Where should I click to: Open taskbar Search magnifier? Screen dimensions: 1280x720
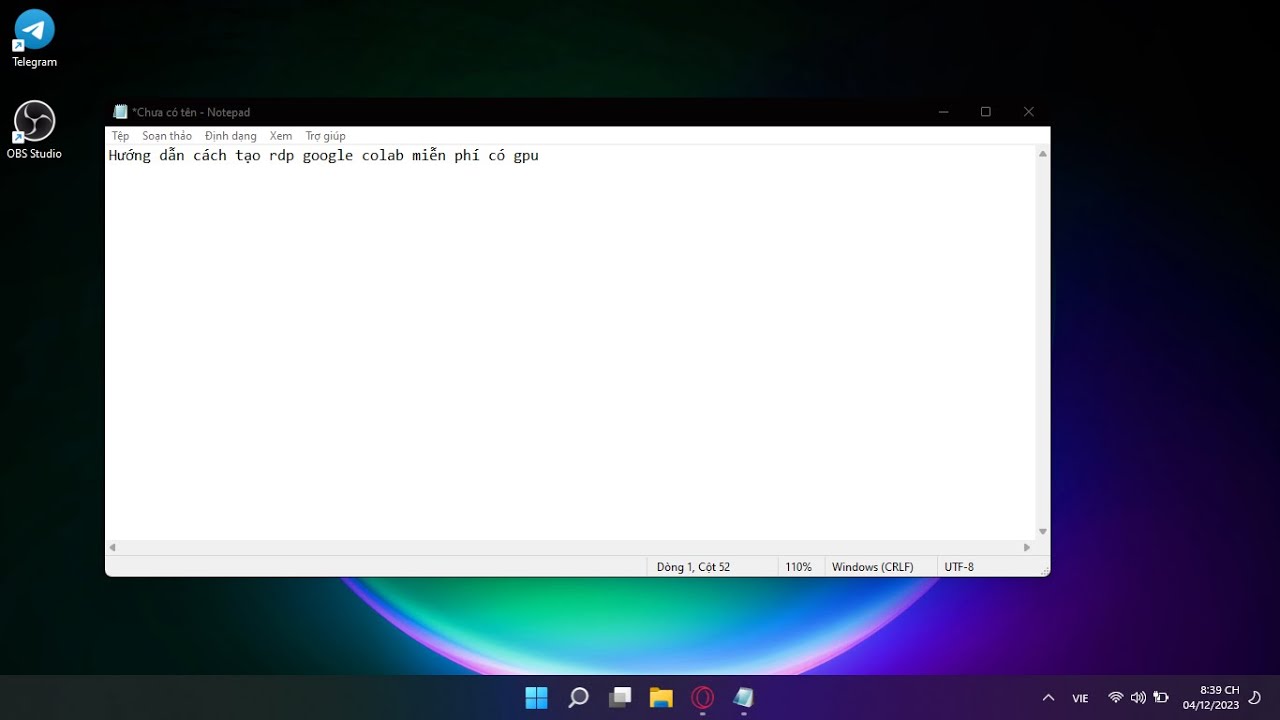click(578, 698)
